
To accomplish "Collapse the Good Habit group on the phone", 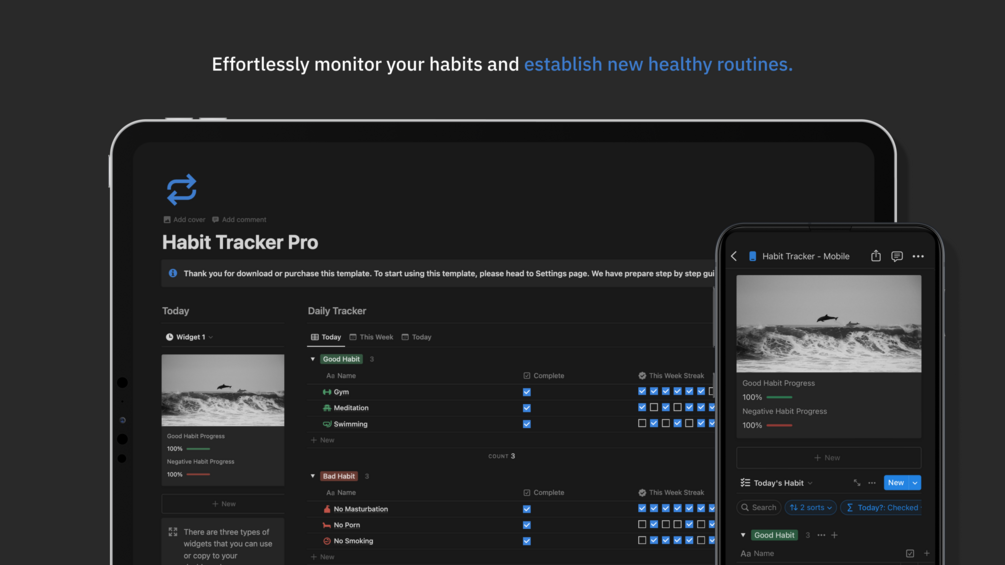I will [743, 535].
